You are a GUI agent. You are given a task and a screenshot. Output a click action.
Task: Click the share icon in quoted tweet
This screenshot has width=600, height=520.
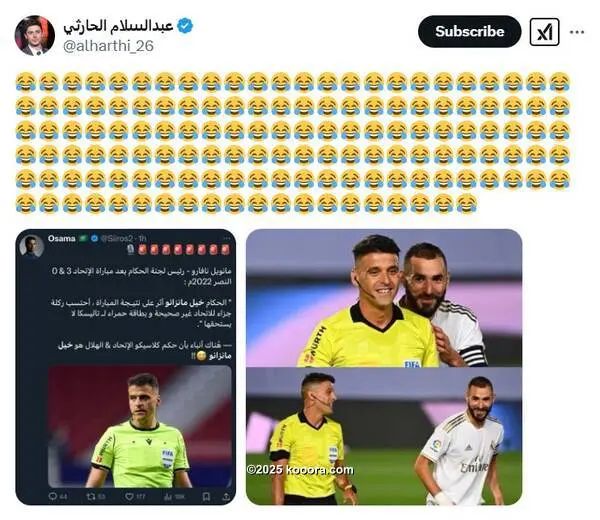pyautogui.click(x=226, y=497)
